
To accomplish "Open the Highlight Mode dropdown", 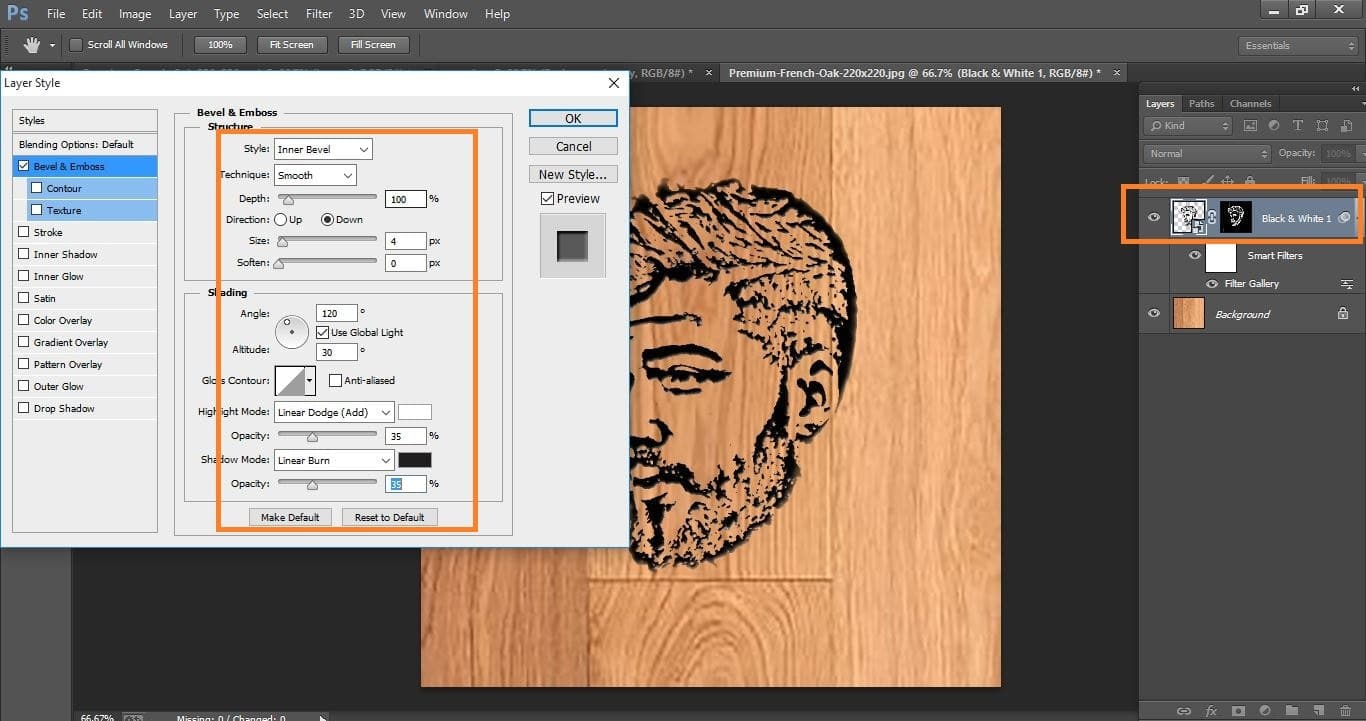I will point(333,412).
